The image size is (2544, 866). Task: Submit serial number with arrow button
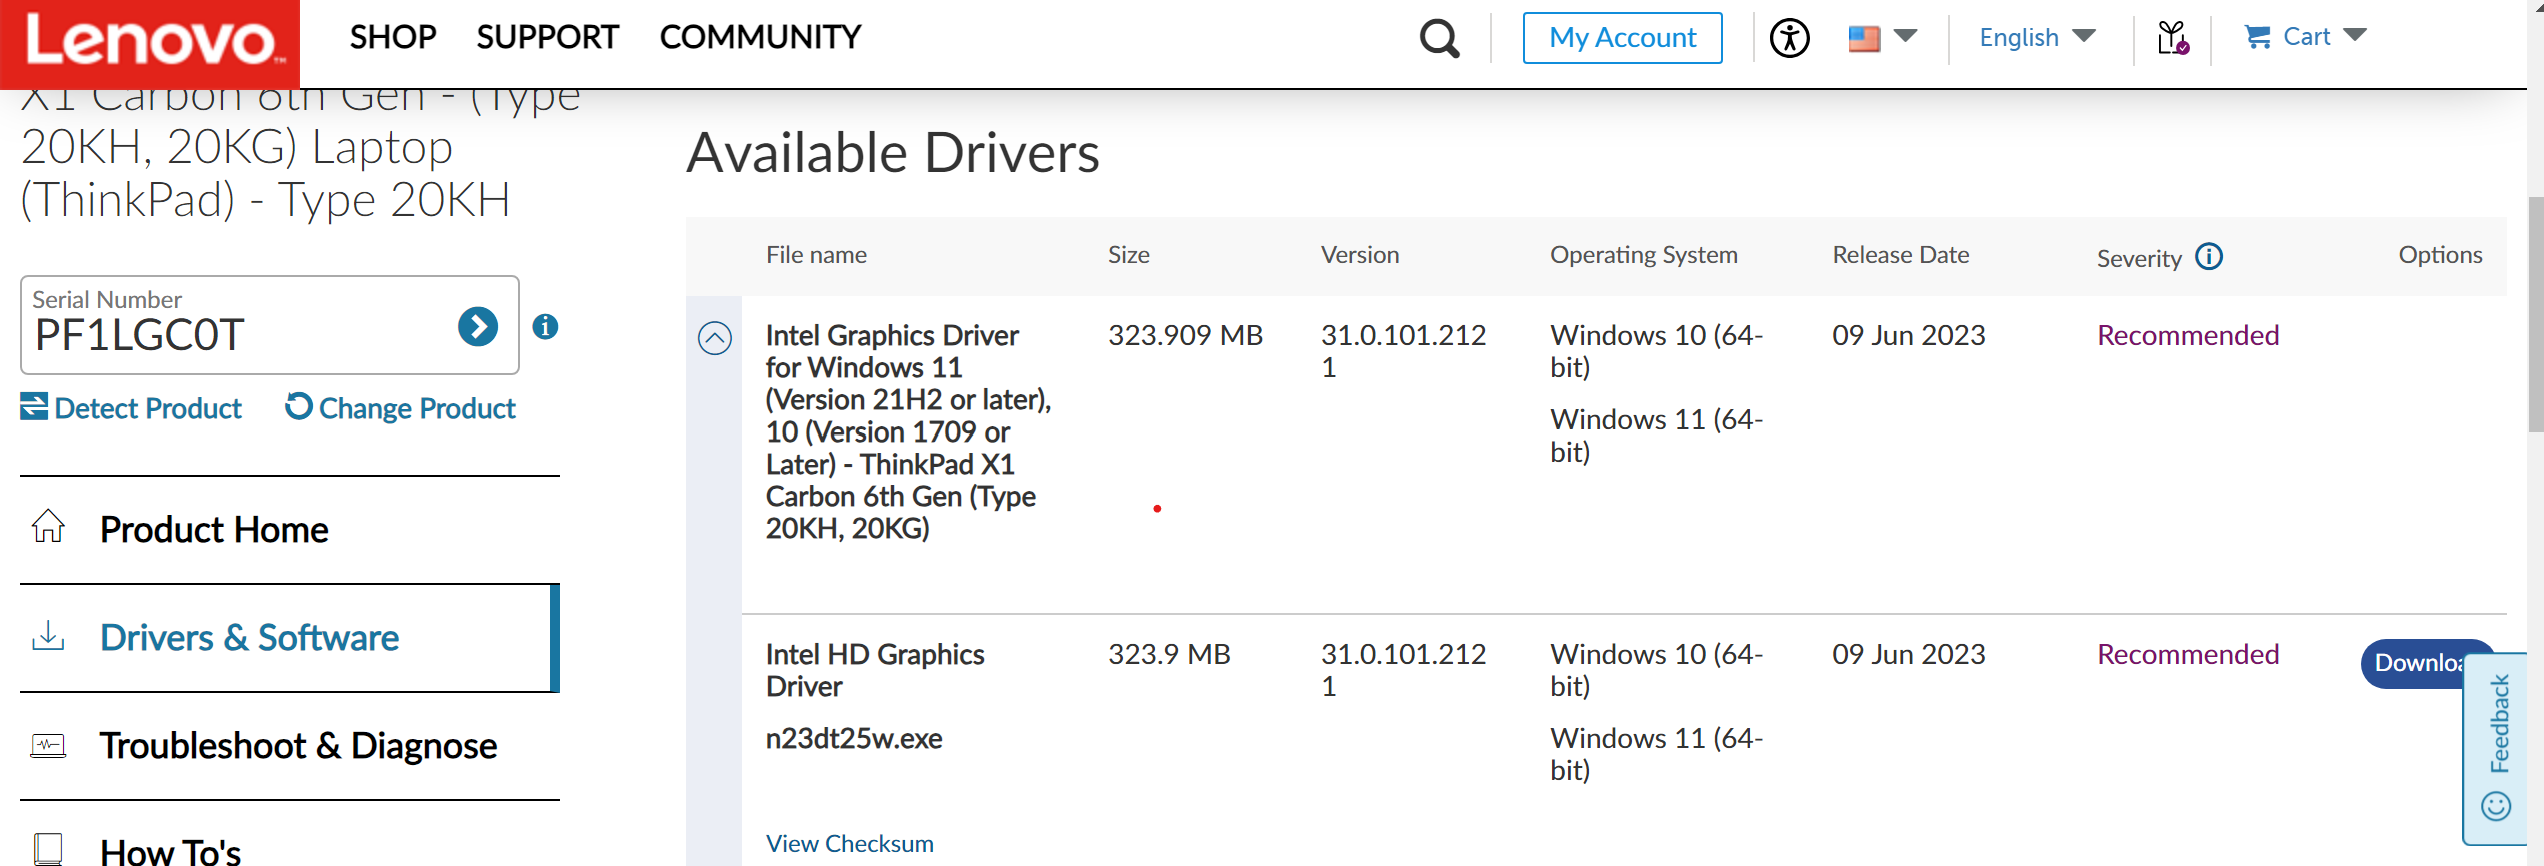(x=478, y=326)
